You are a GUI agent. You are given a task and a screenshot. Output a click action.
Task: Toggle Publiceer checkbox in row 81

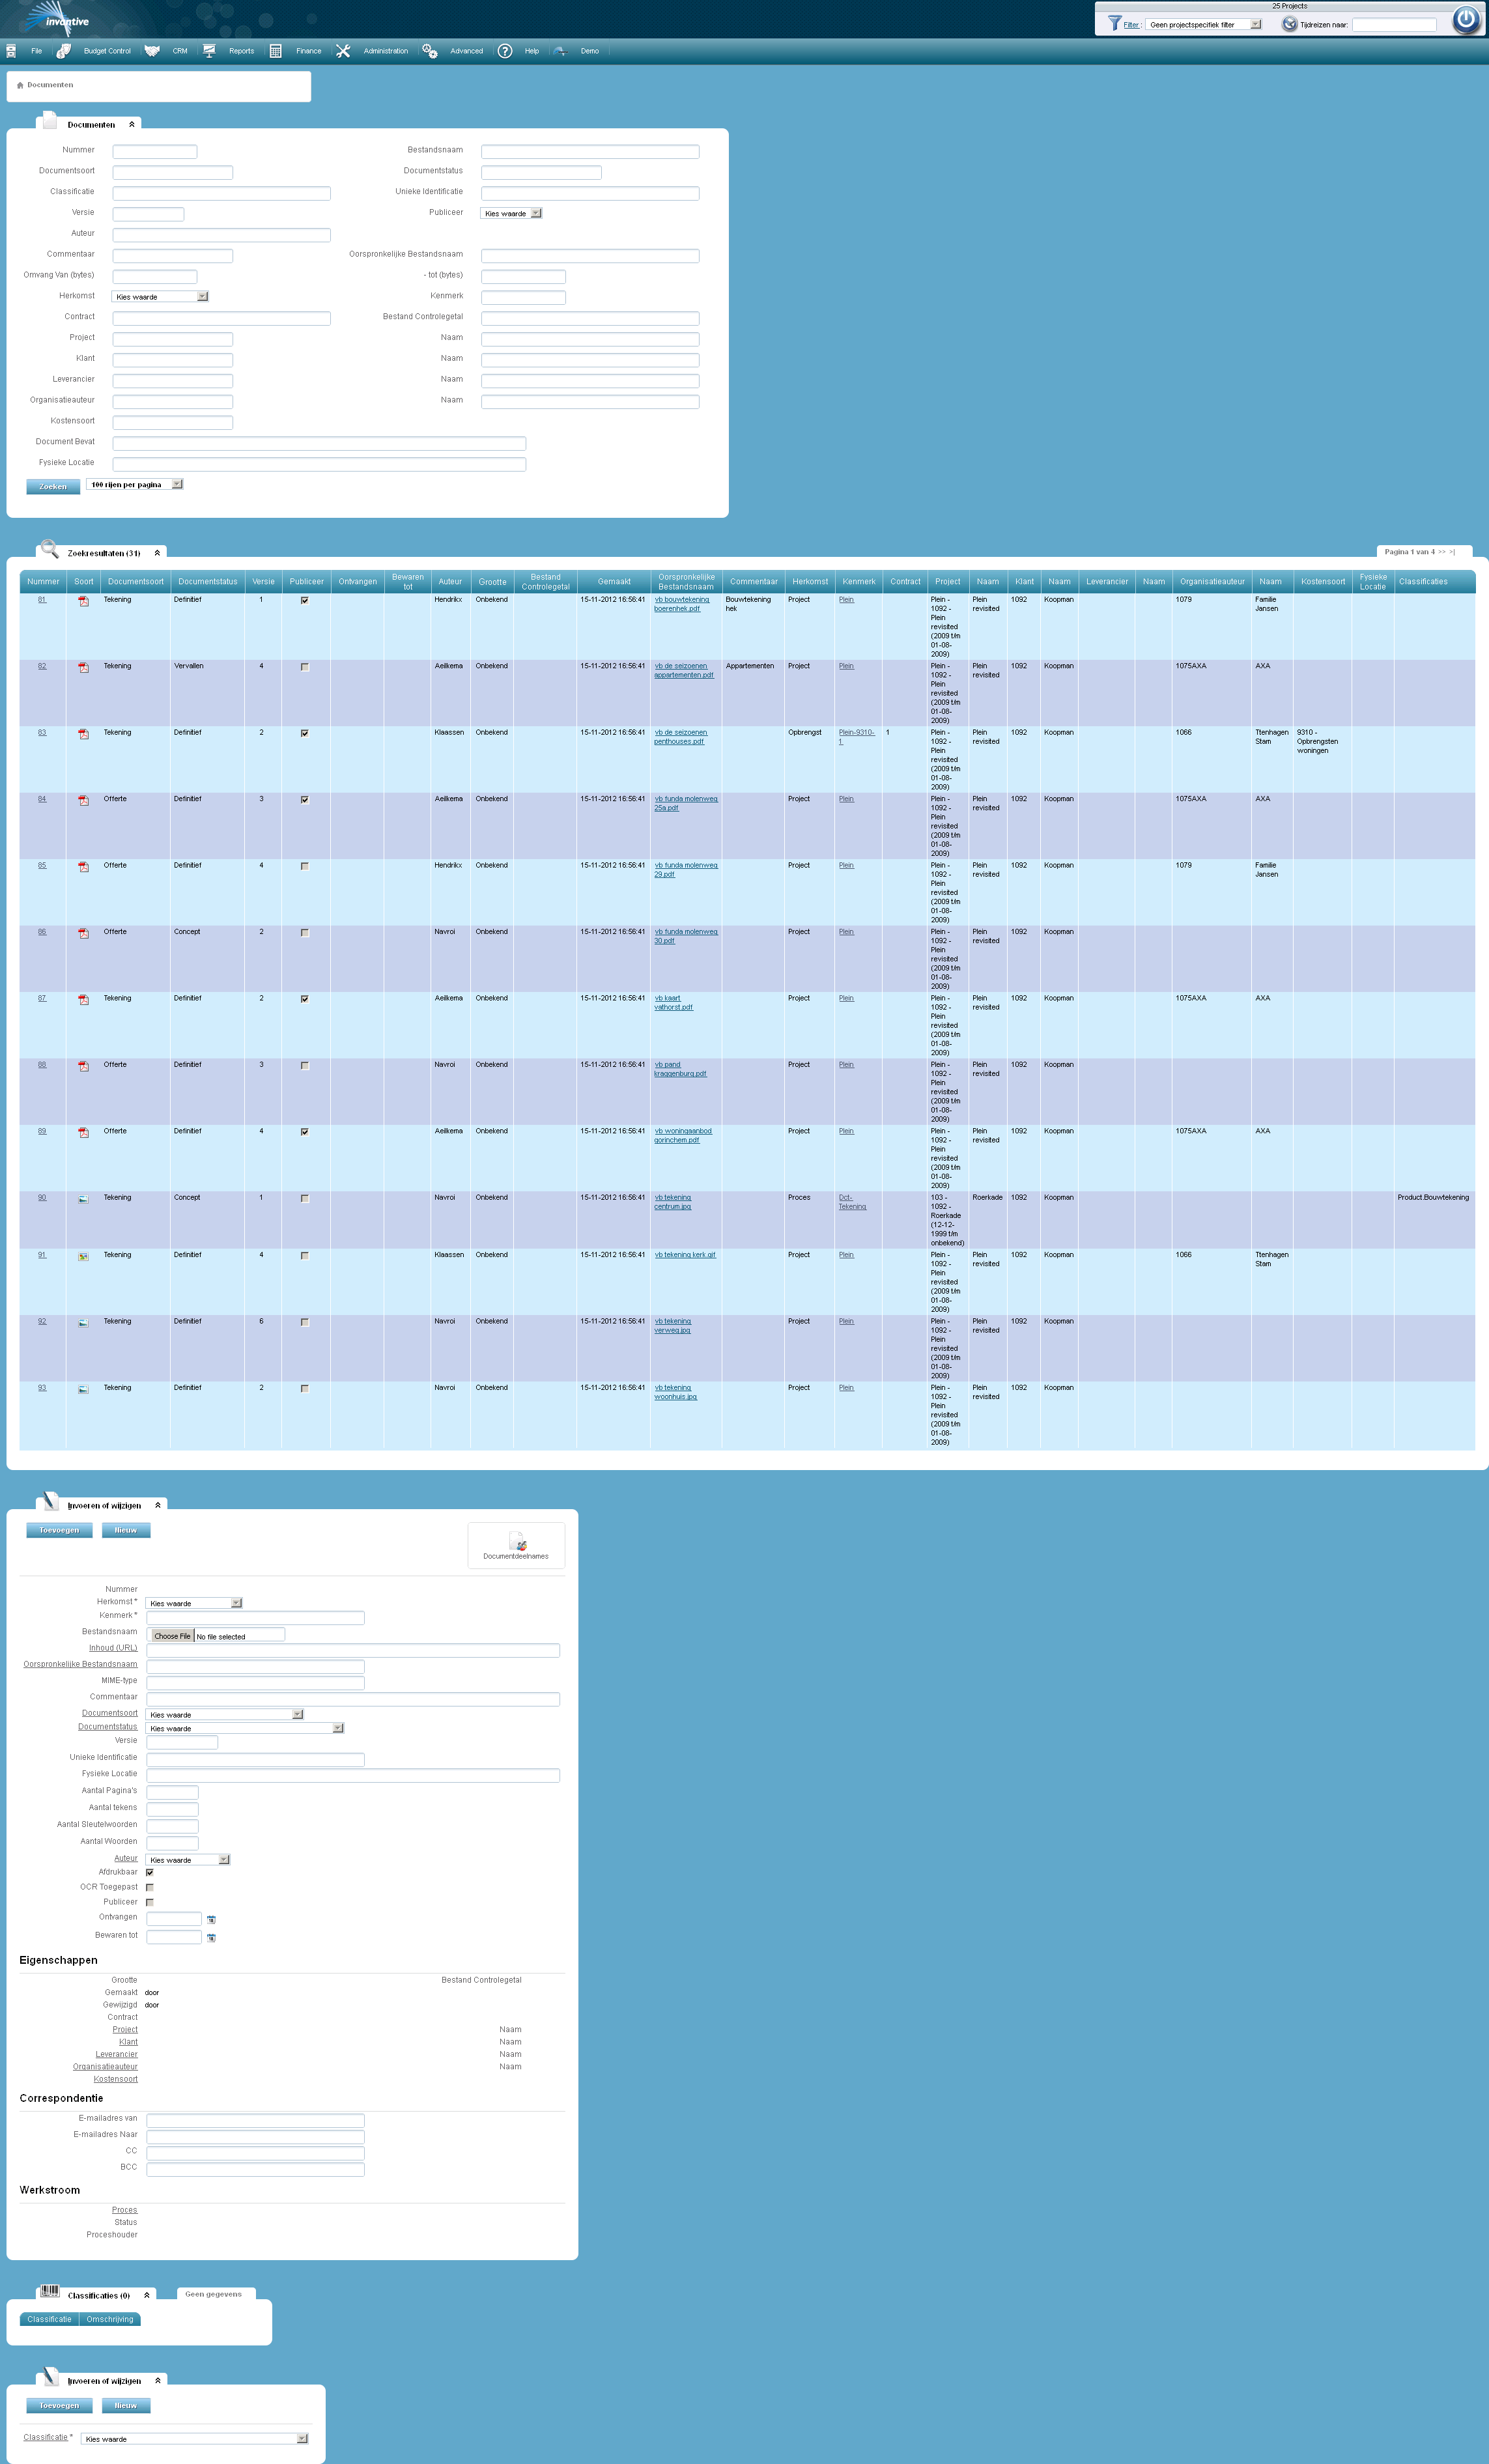305,600
